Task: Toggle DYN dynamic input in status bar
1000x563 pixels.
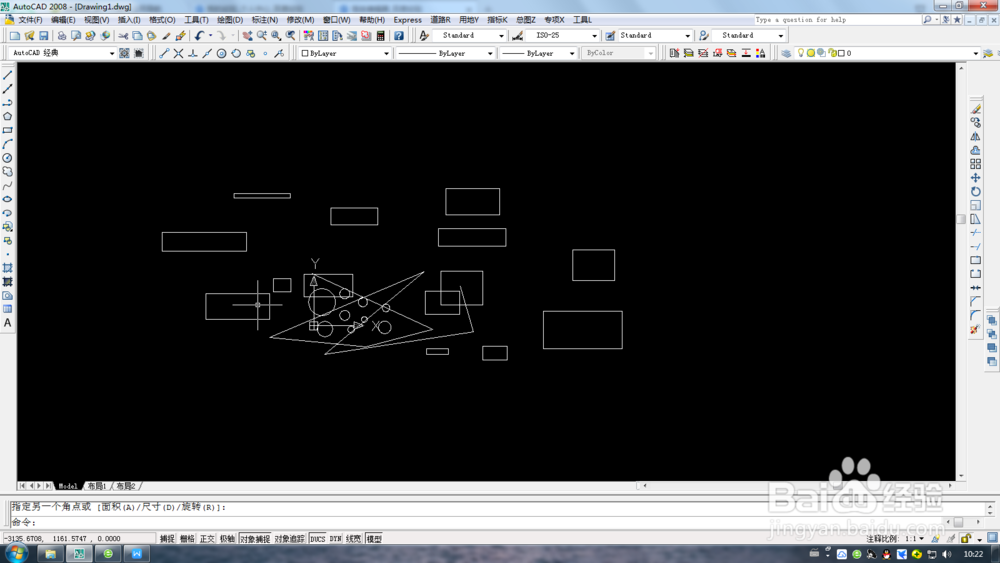Action: 335,539
